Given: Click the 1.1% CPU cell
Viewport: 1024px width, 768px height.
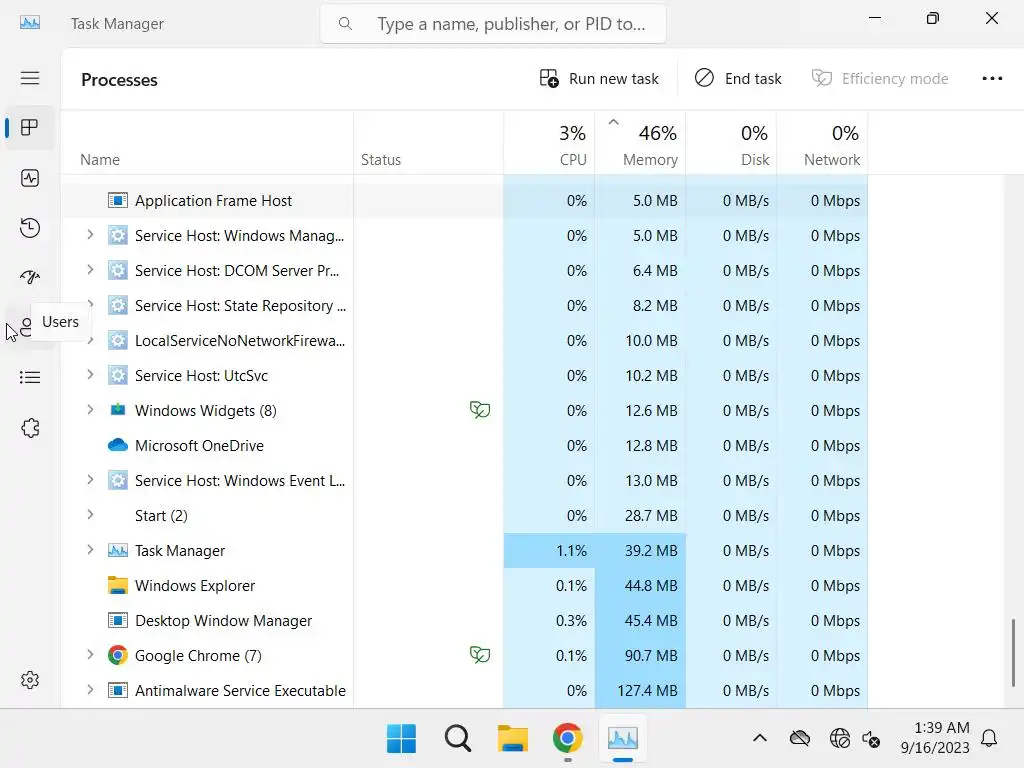Looking at the screenshot, I should (x=549, y=551).
